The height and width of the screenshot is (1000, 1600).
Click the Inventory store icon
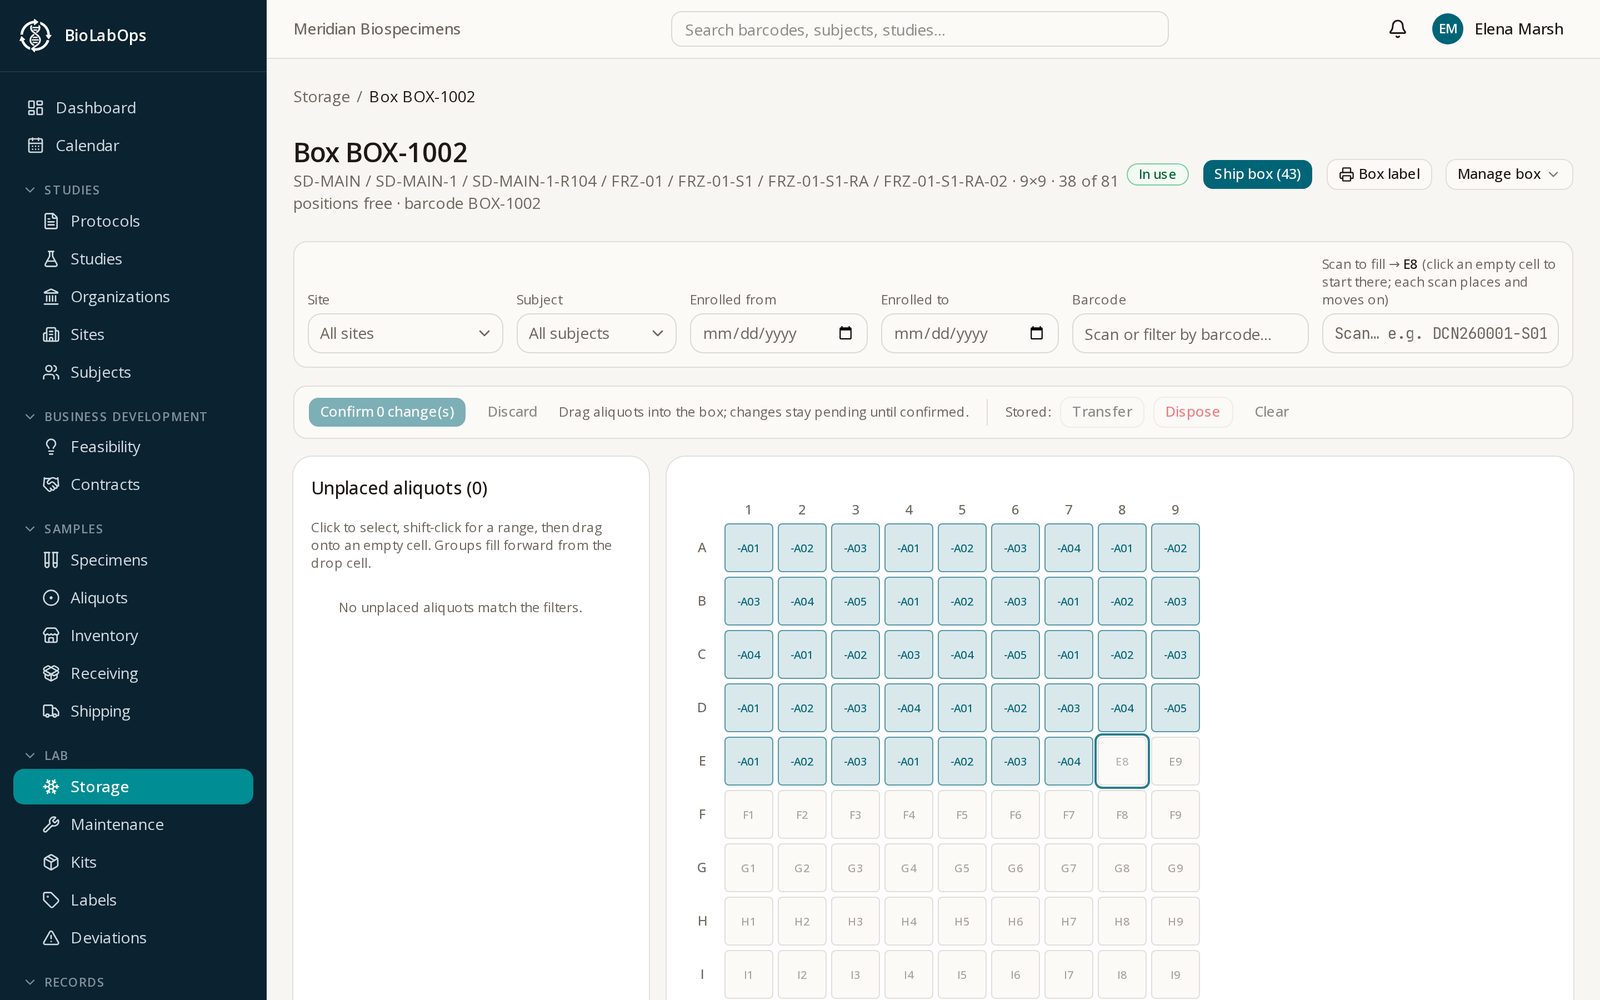[x=51, y=636]
